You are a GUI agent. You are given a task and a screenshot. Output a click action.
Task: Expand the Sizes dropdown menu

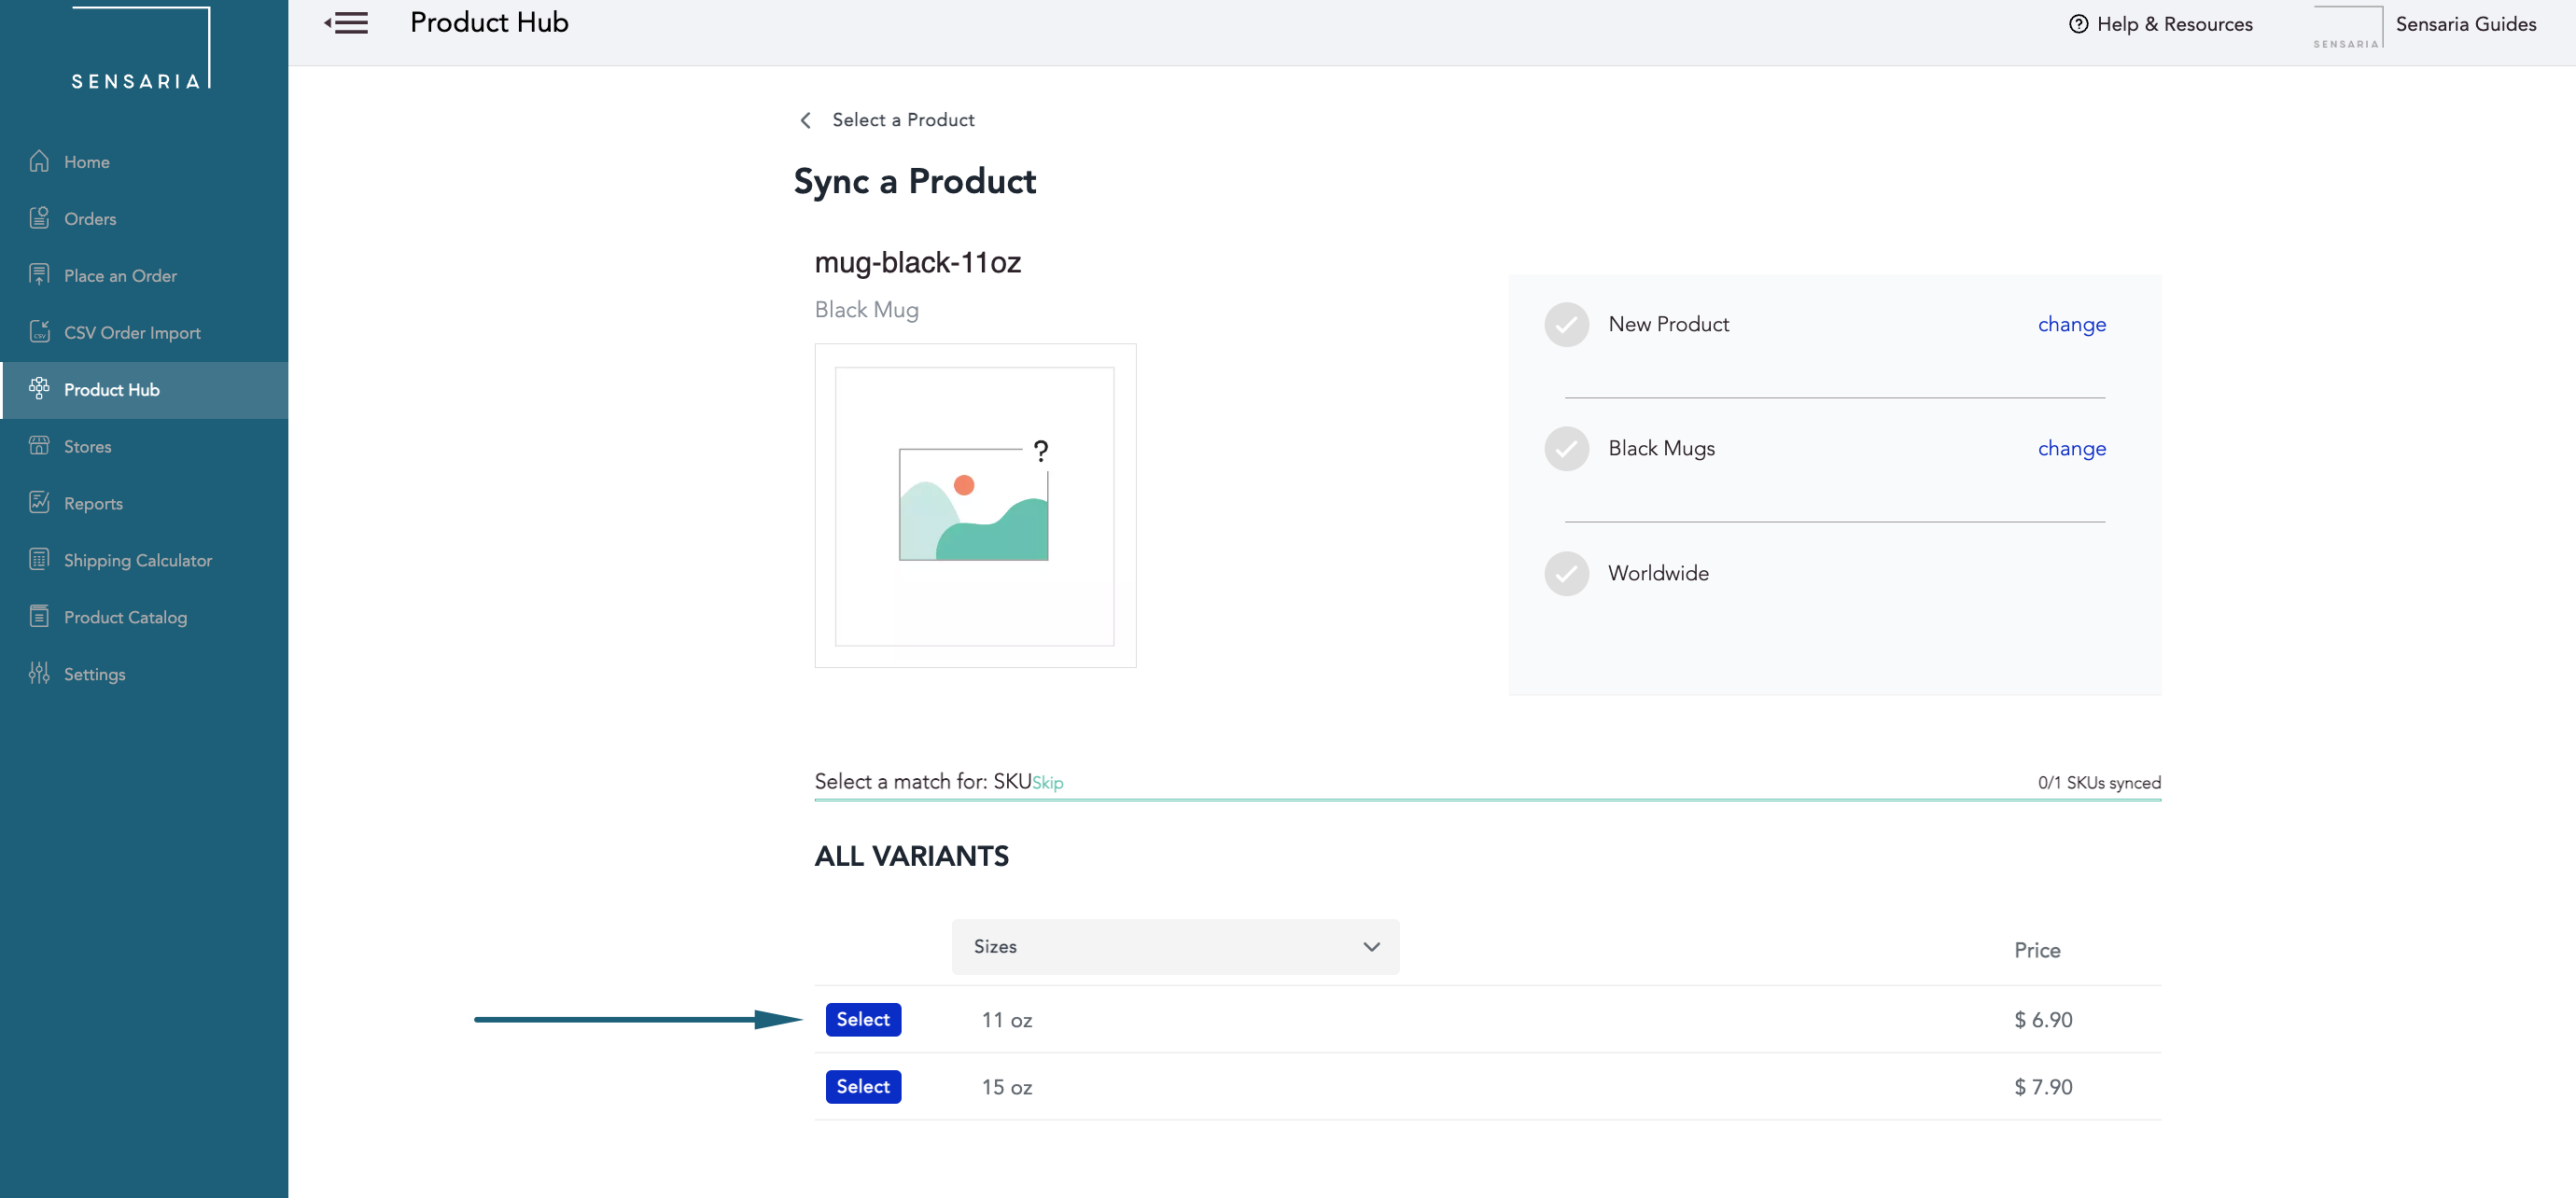click(1175, 947)
